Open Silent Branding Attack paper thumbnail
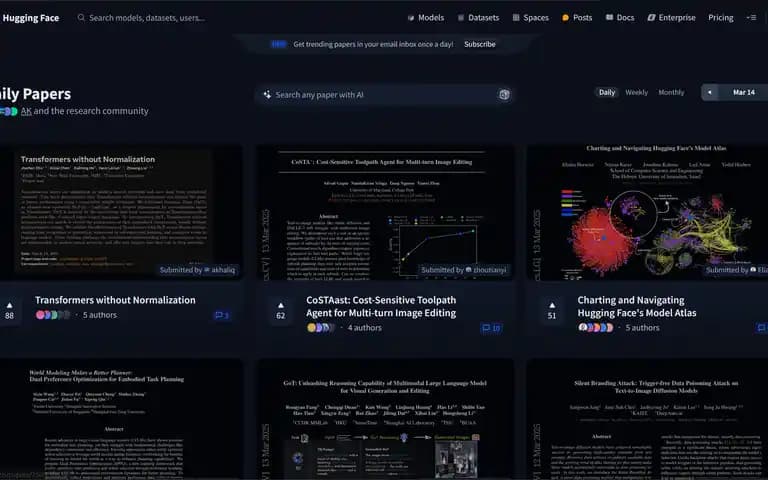Image resolution: width=768 pixels, height=480 pixels. pos(648,419)
